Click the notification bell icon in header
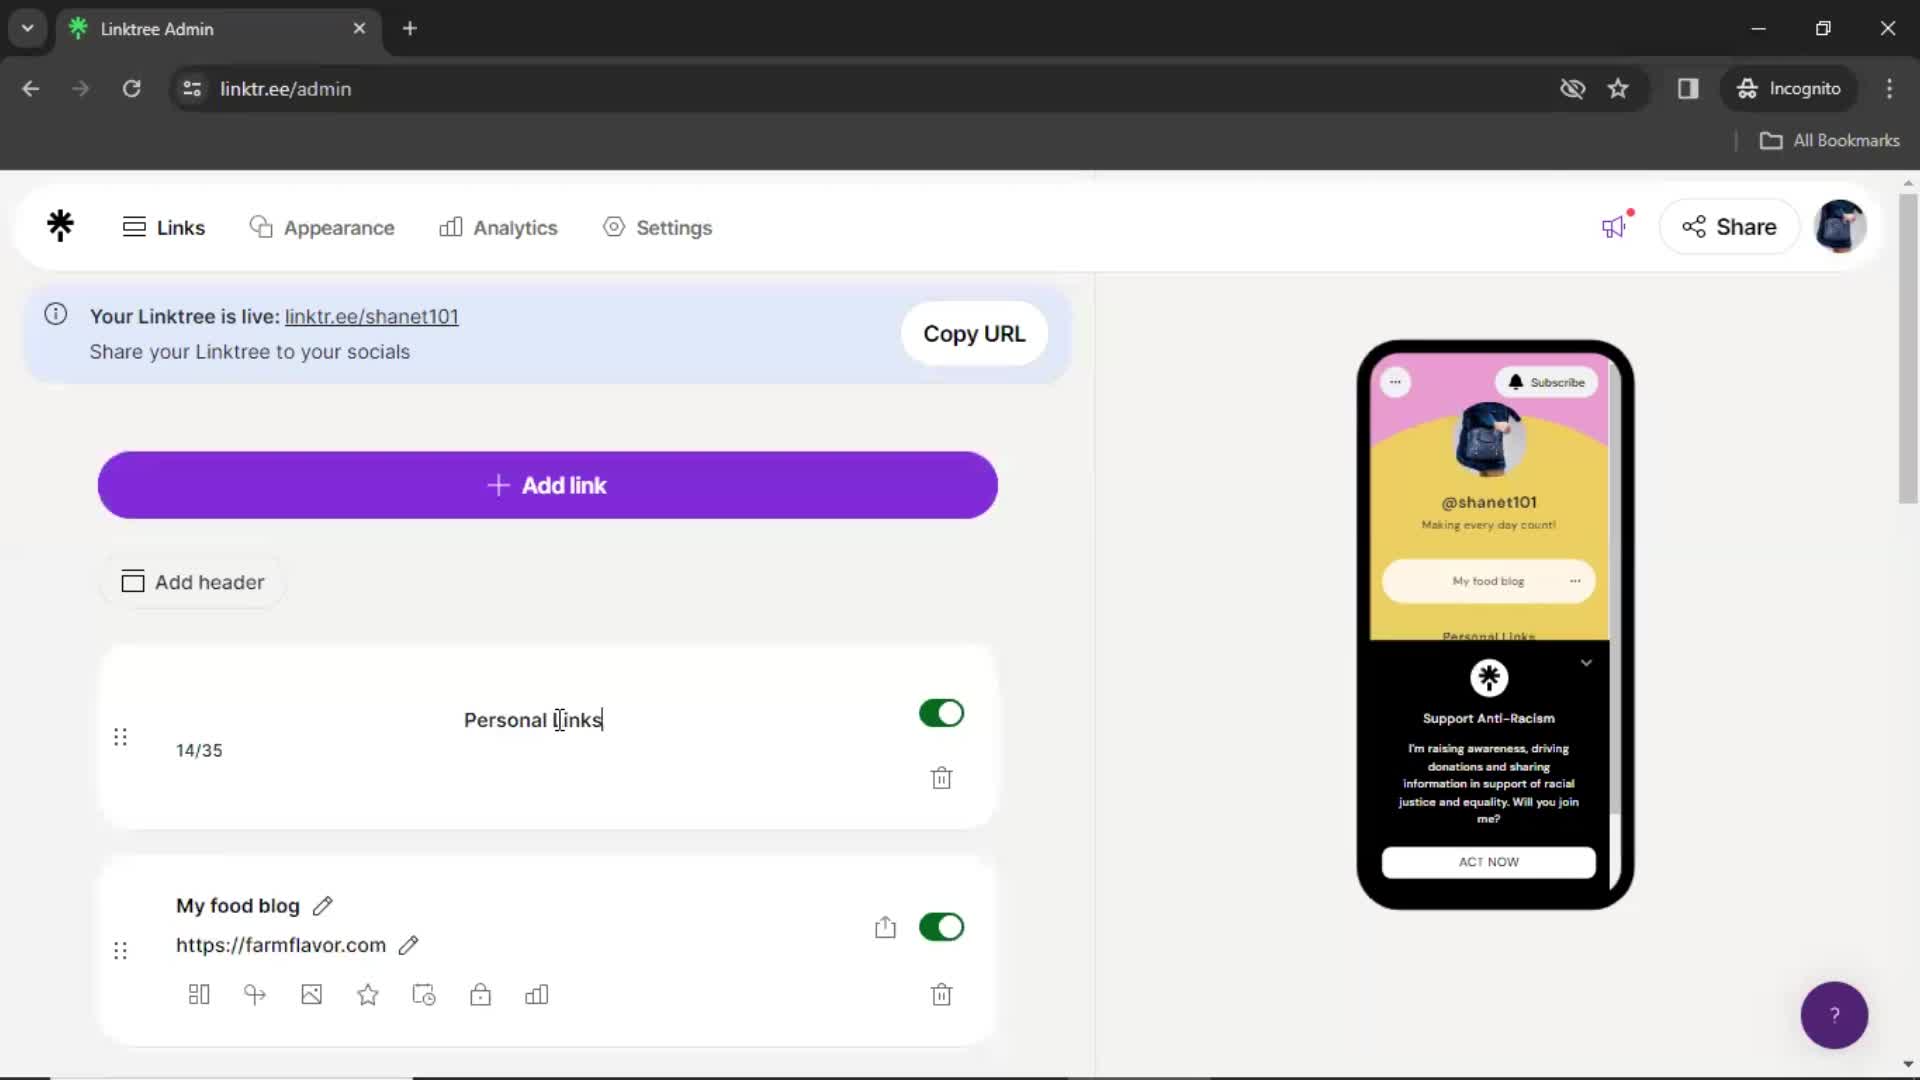1920x1080 pixels. pos(1615,227)
